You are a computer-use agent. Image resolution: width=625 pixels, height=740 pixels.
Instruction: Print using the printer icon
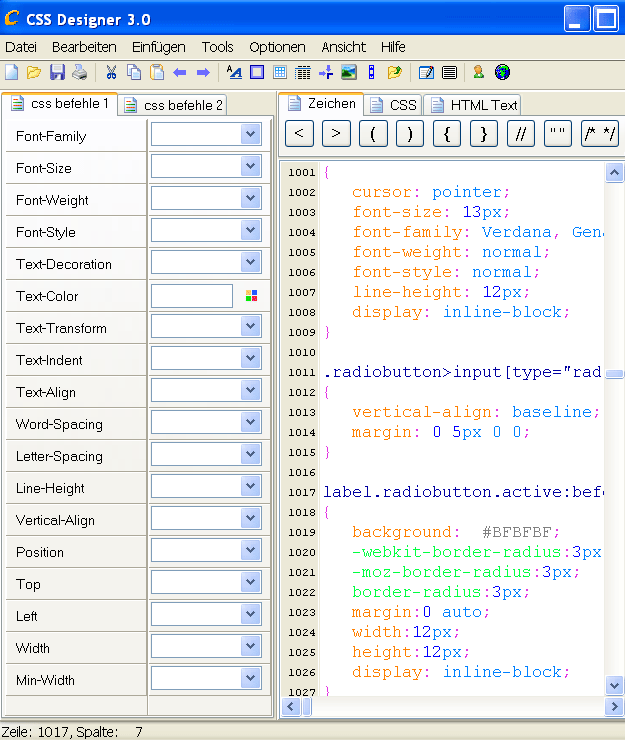point(80,72)
